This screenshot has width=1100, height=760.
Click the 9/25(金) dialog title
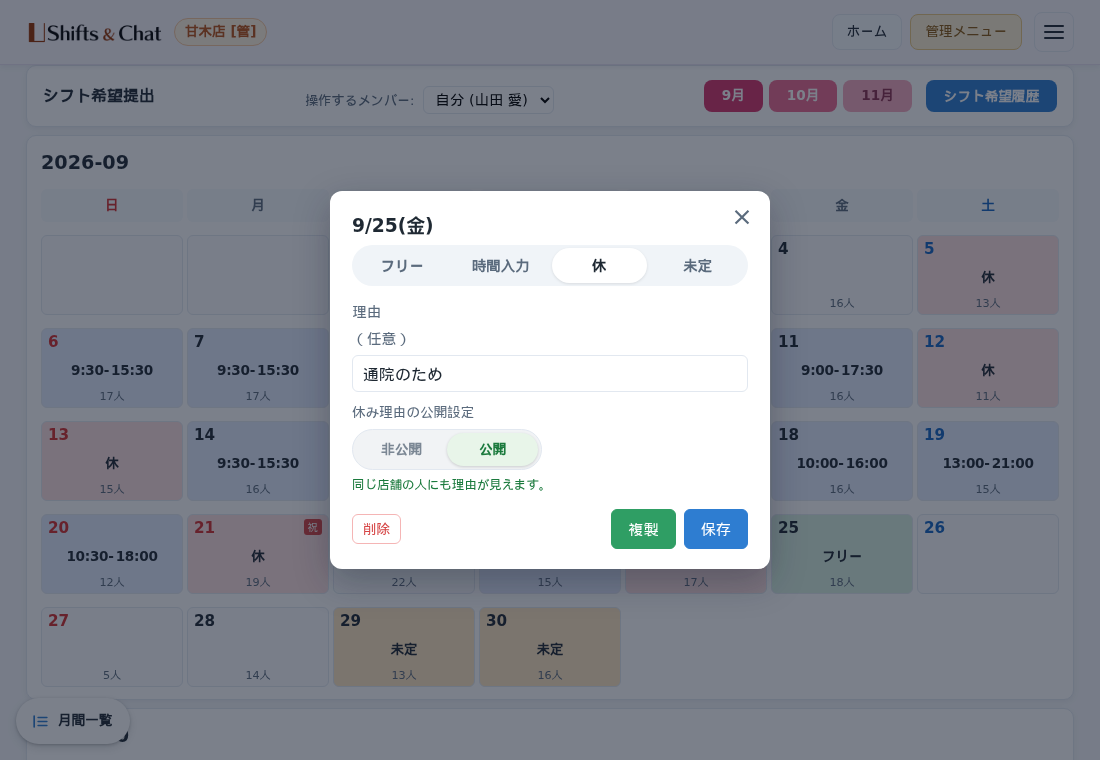point(393,225)
